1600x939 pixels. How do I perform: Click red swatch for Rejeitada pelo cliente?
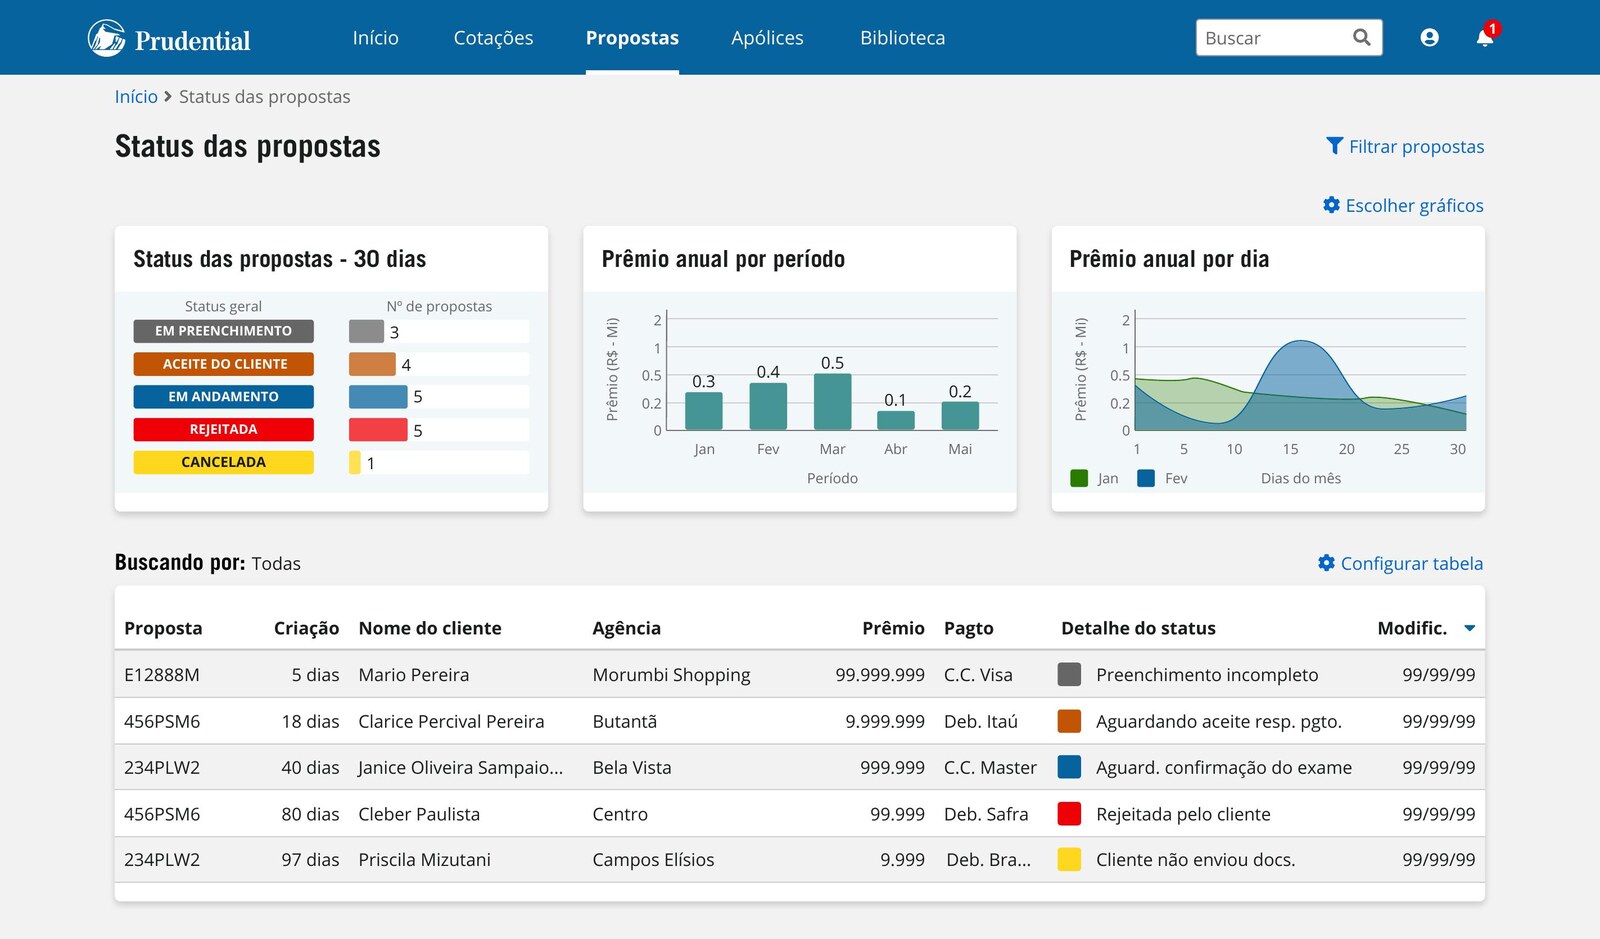point(1069,813)
